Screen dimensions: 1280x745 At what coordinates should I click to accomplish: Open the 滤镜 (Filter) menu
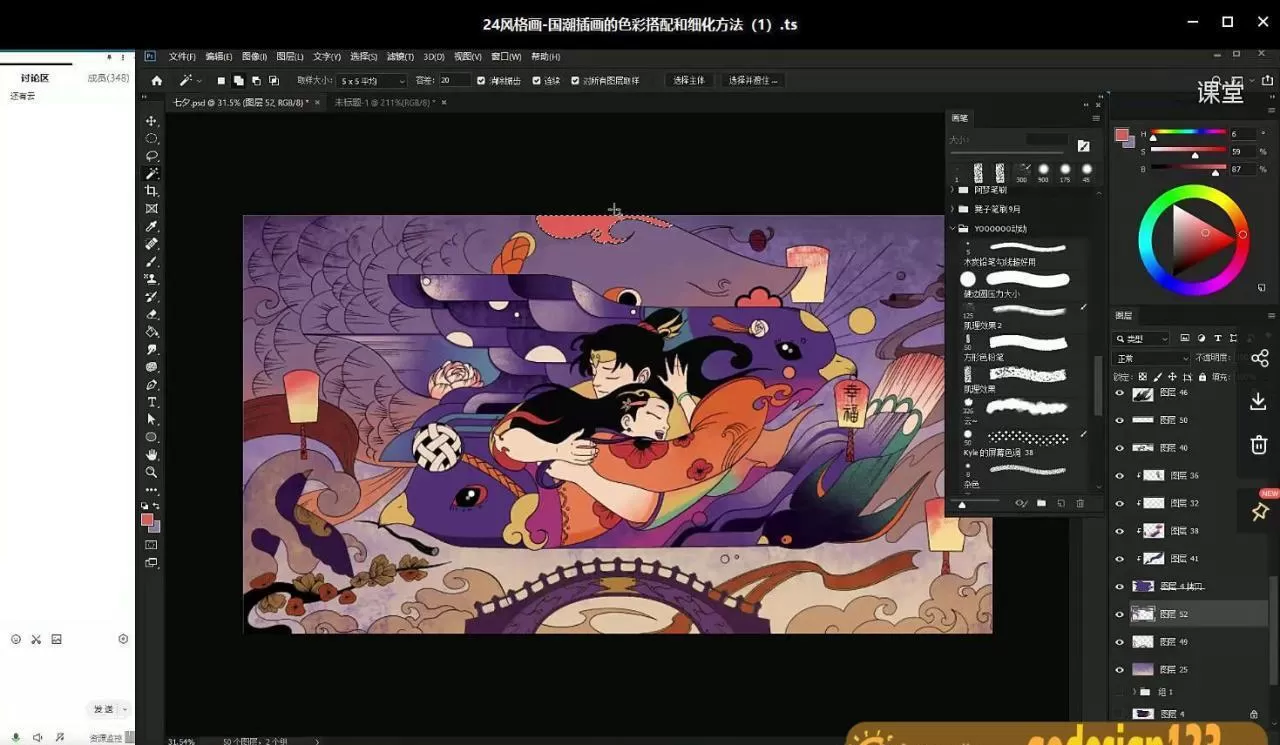tap(399, 57)
